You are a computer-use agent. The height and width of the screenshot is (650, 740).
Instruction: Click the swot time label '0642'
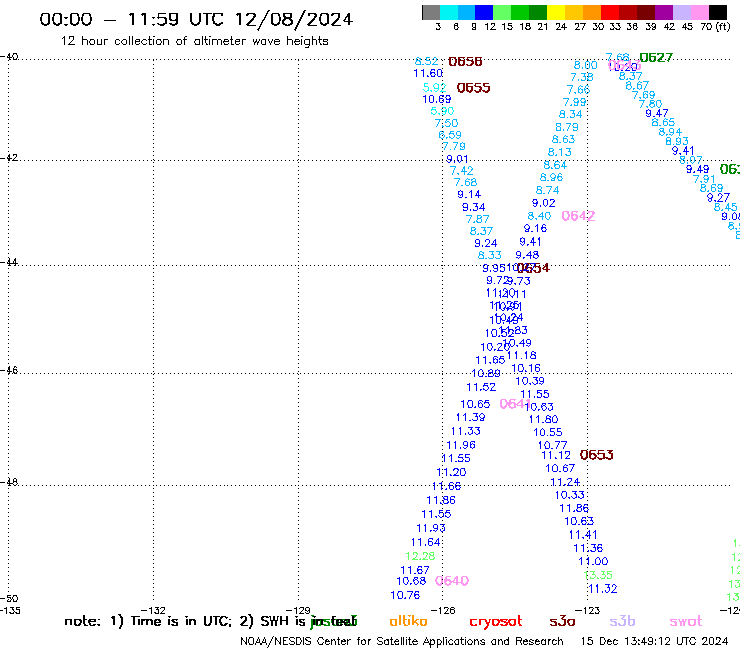click(578, 216)
